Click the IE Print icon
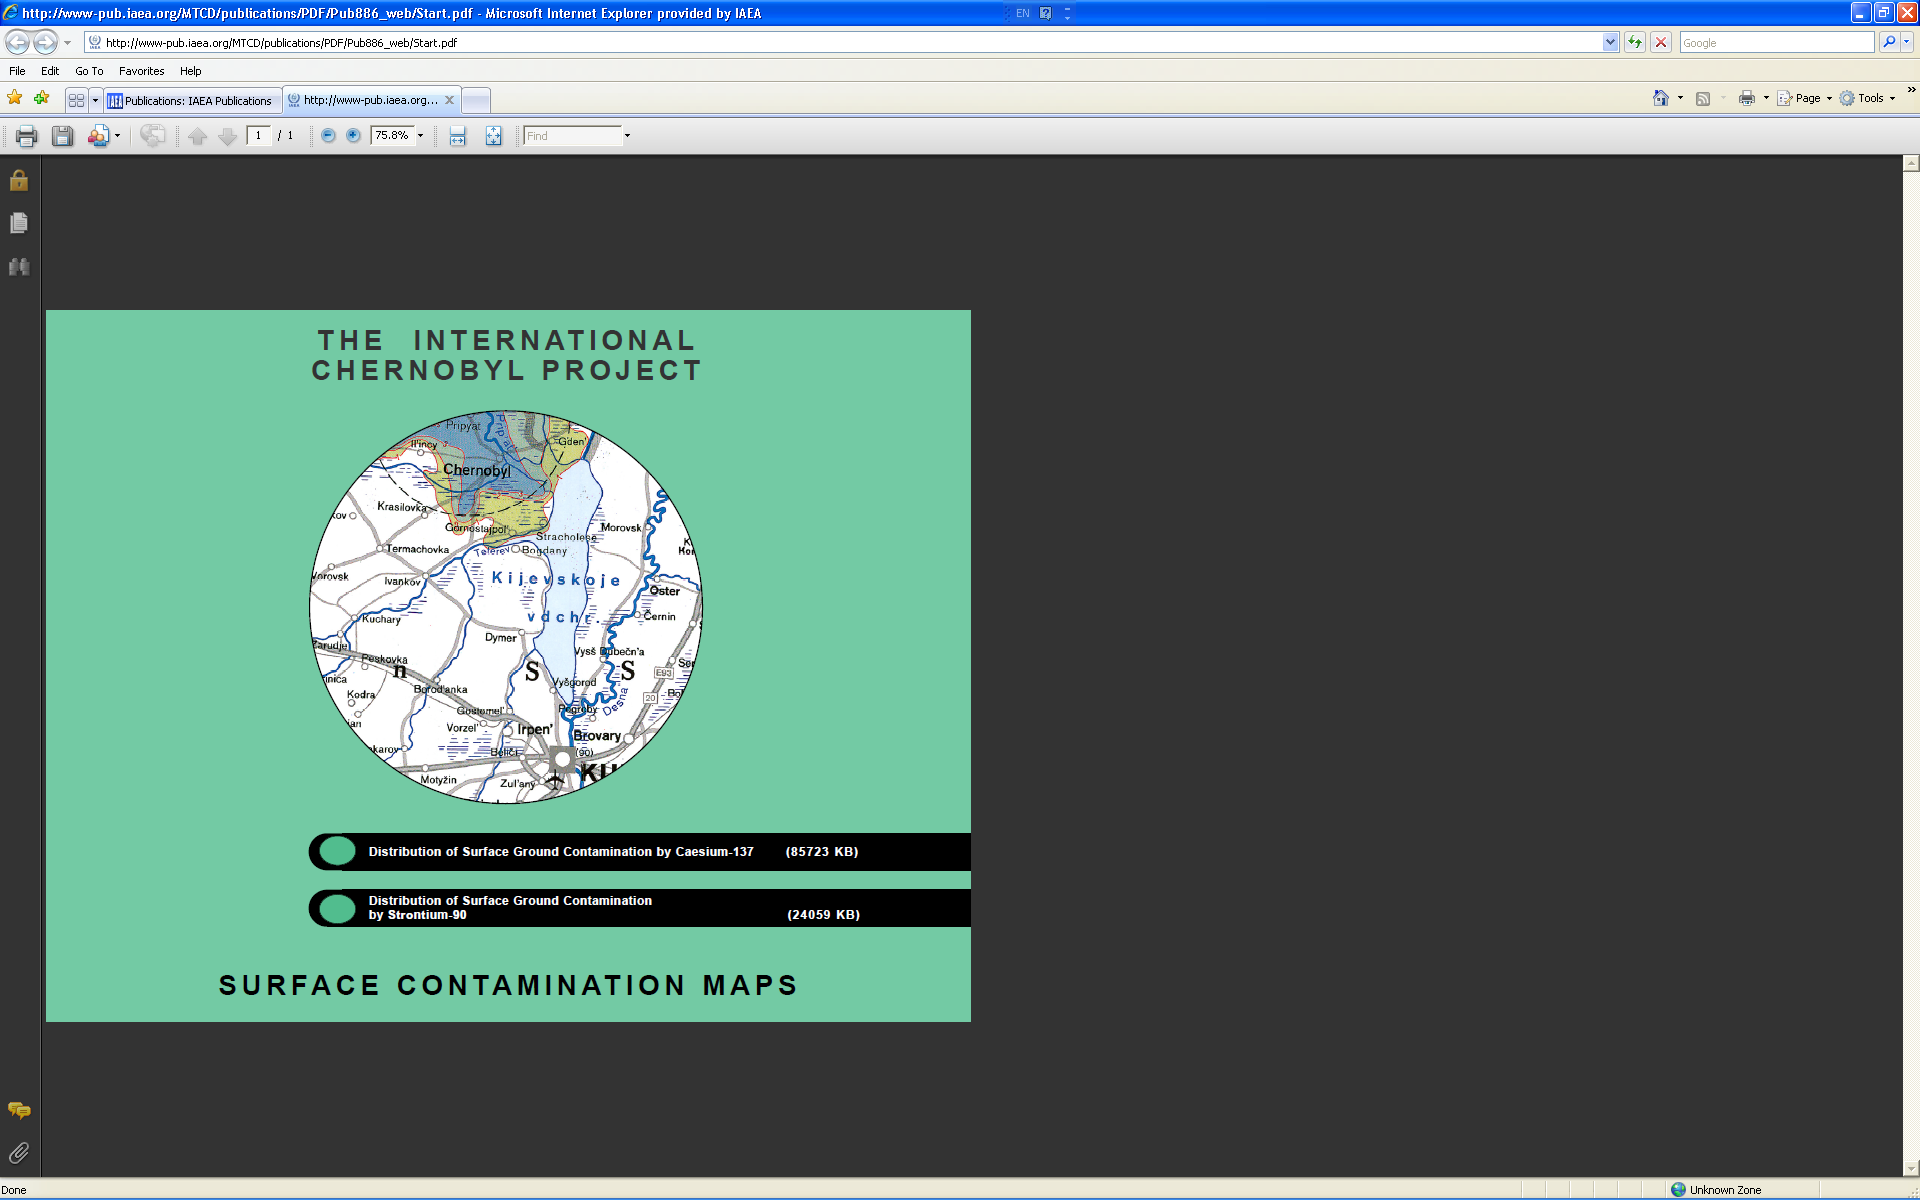This screenshot has height=1200, width=1920. pyautogui.click(x=1747, y=98)
